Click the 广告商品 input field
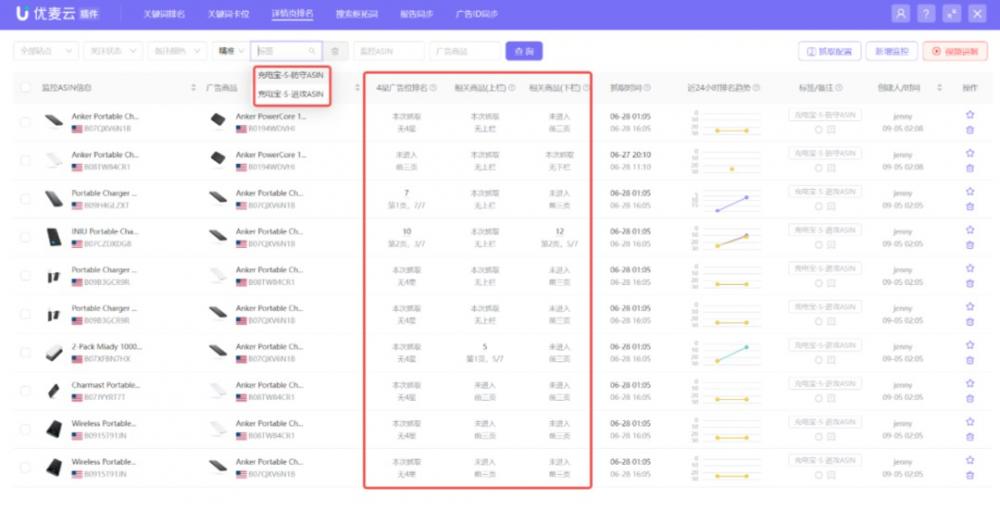Screen dimensions: 1000x511 (465, 51)
